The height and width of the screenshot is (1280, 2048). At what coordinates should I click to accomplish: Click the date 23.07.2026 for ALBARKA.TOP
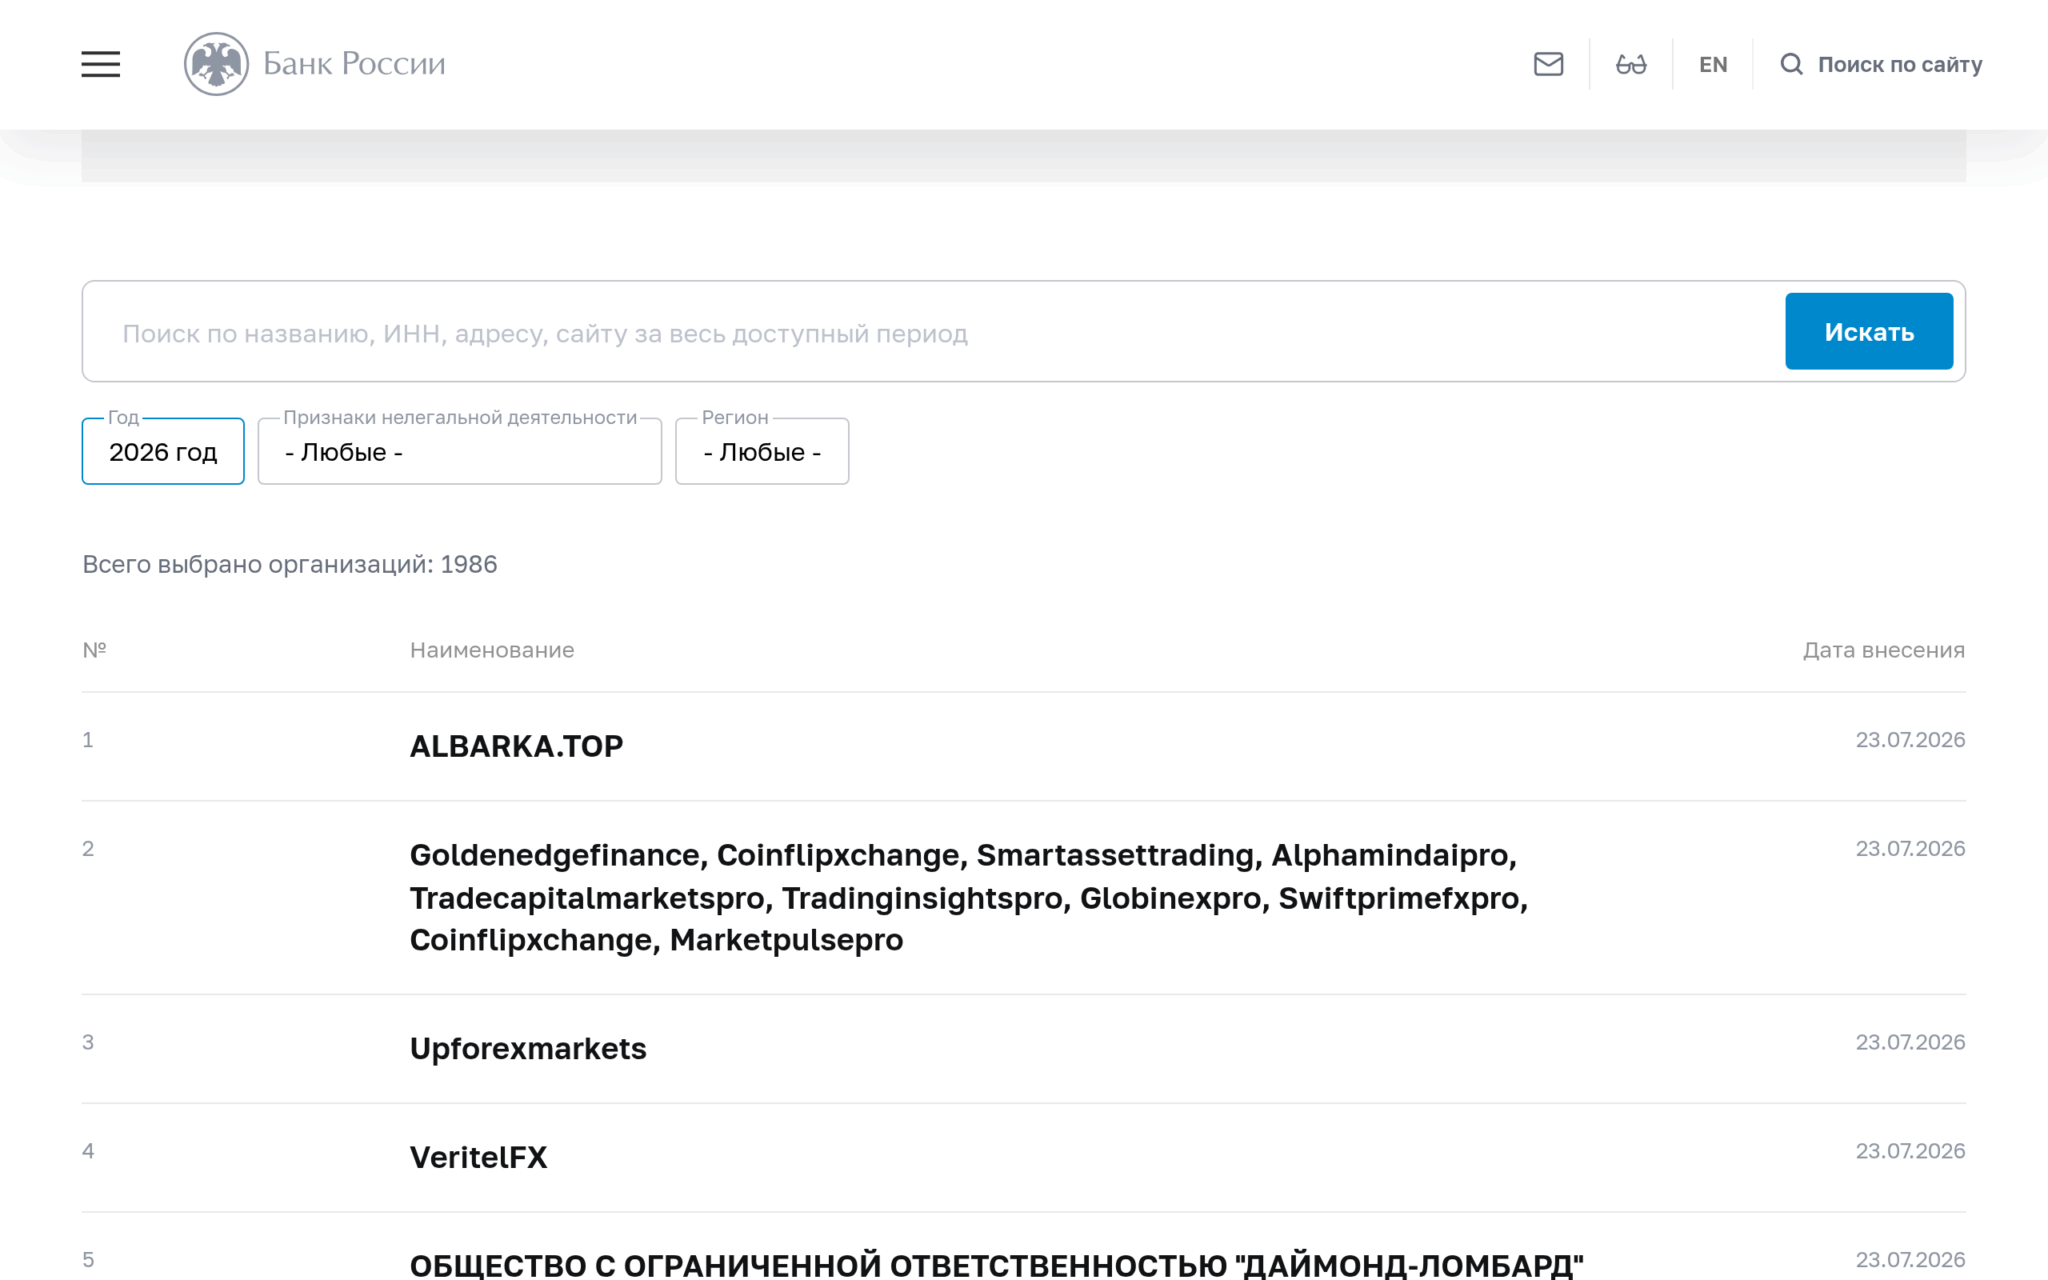click(x=1910, y=740)
